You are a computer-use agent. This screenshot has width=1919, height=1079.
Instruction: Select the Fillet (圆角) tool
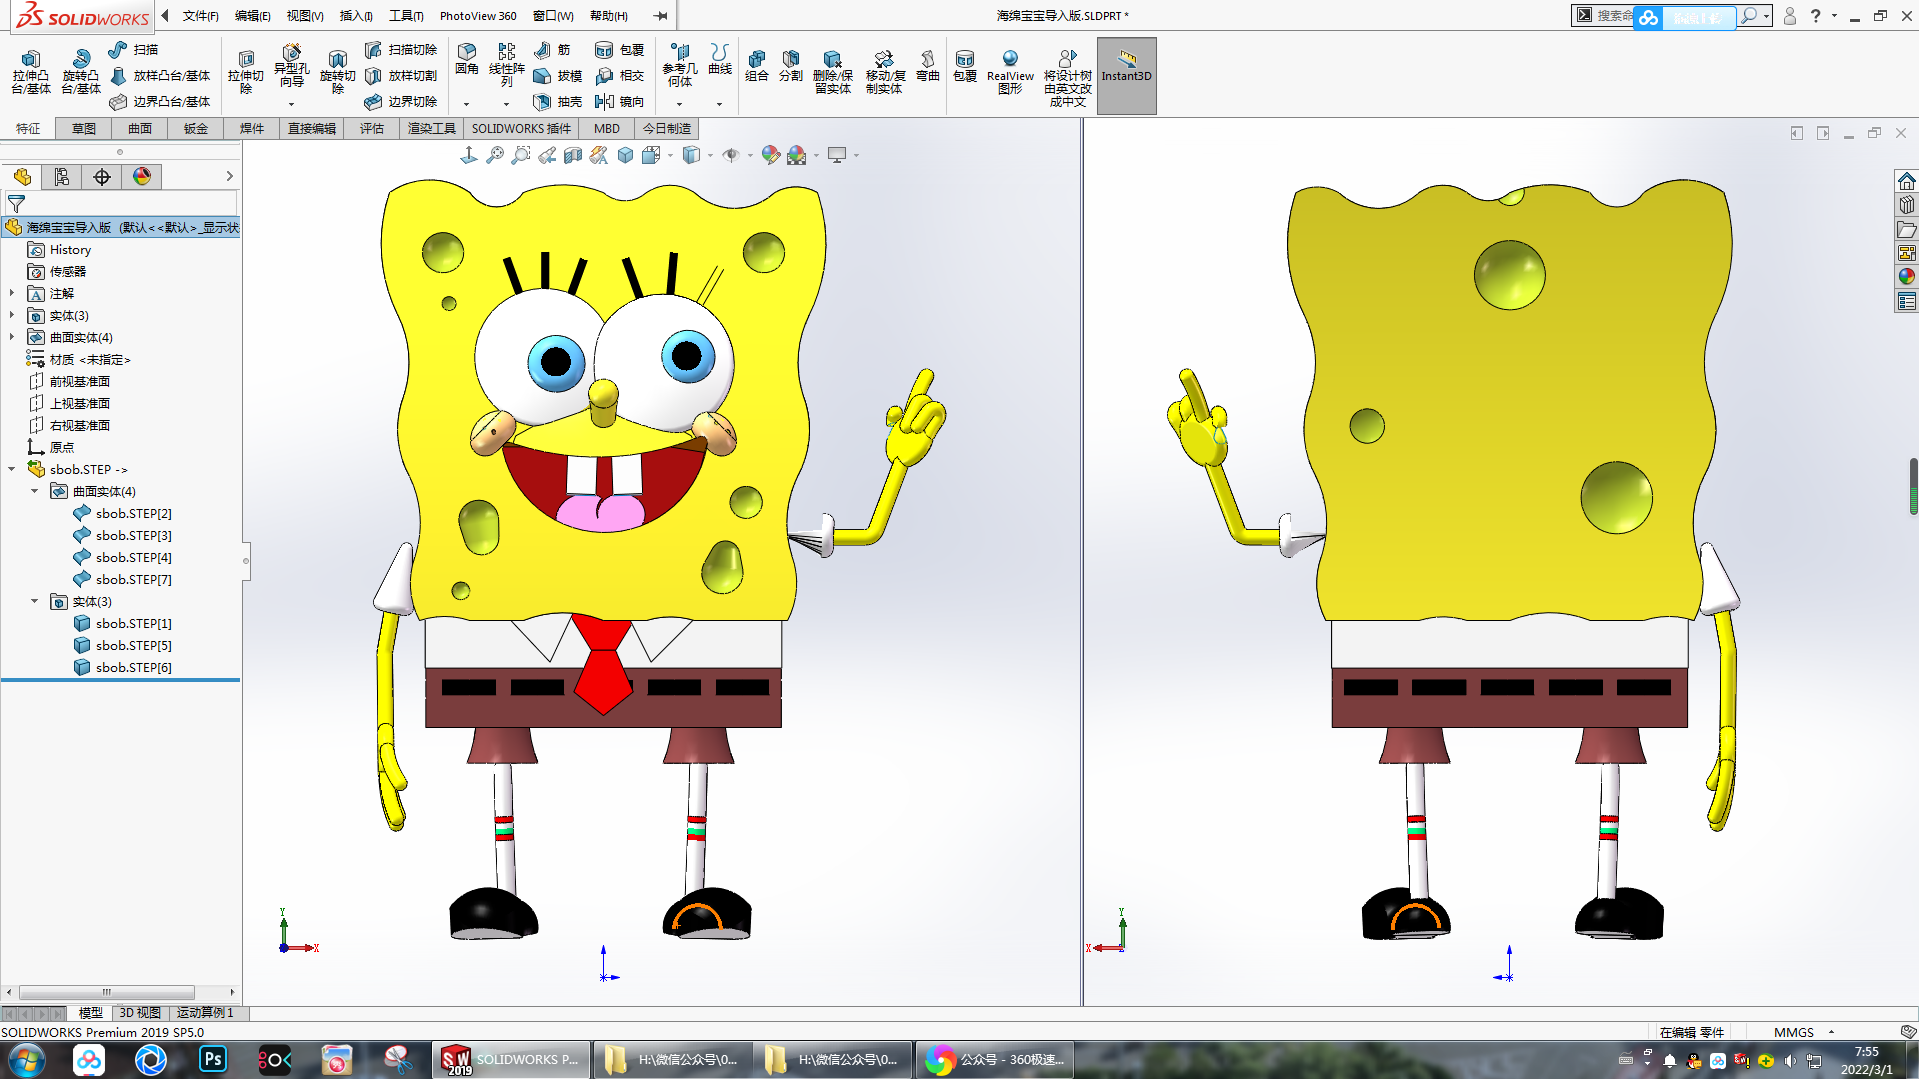467,60
